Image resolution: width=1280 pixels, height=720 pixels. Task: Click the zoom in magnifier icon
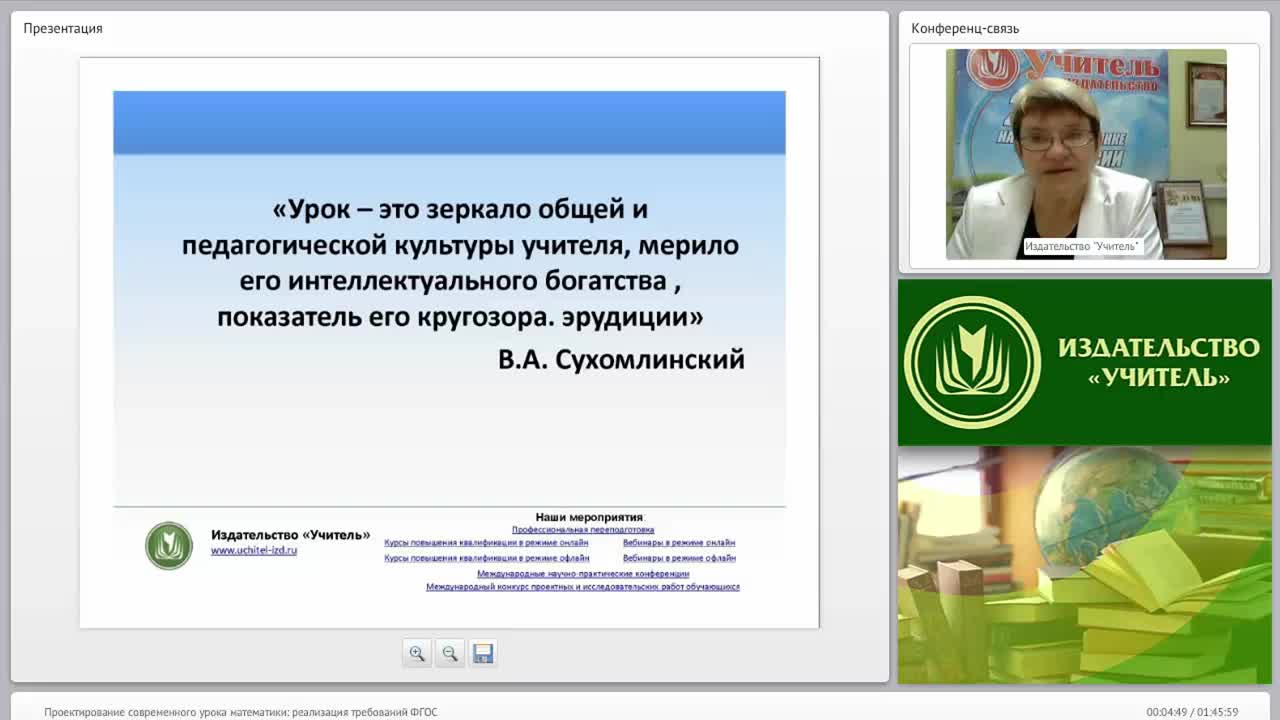[417, 653]
